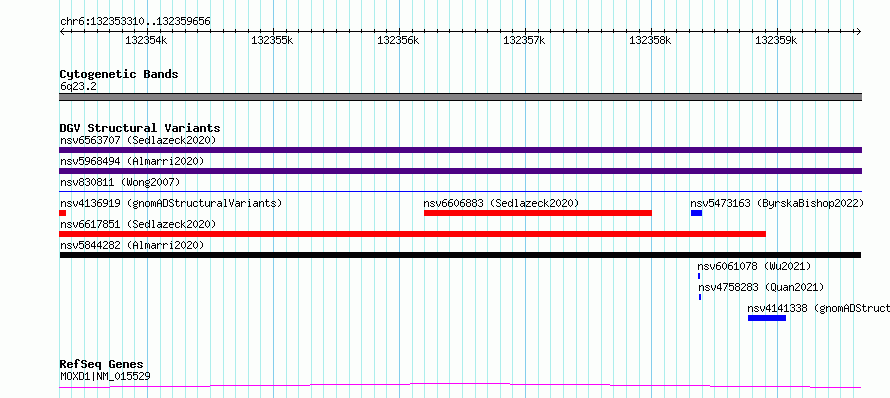Click the 132356k ruler position
The image size is (890, 398).
(398, 40)
